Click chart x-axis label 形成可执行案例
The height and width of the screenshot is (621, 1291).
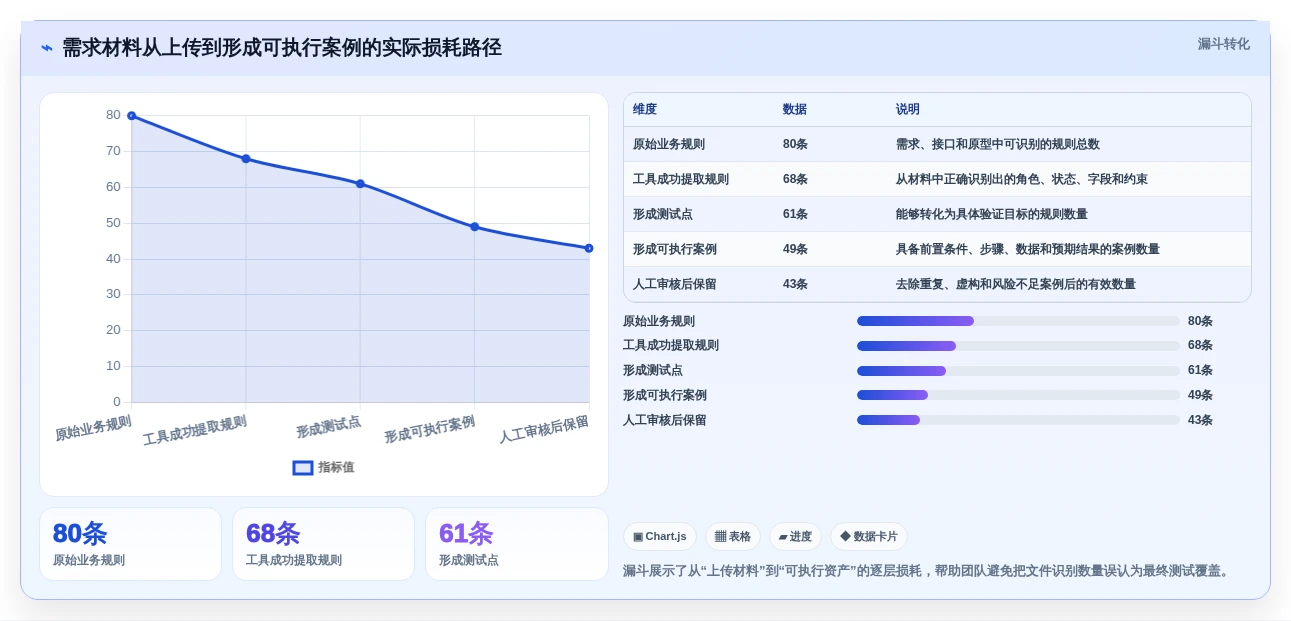click(x=430, y=429)
